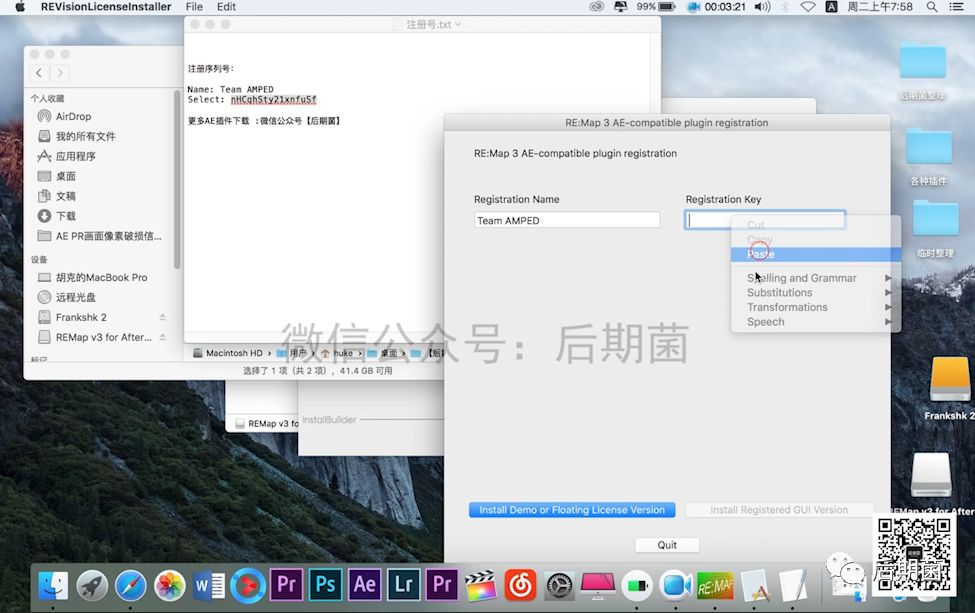Expand the Speech submenu
Screen dimensions: 975x613
(816, 321)
